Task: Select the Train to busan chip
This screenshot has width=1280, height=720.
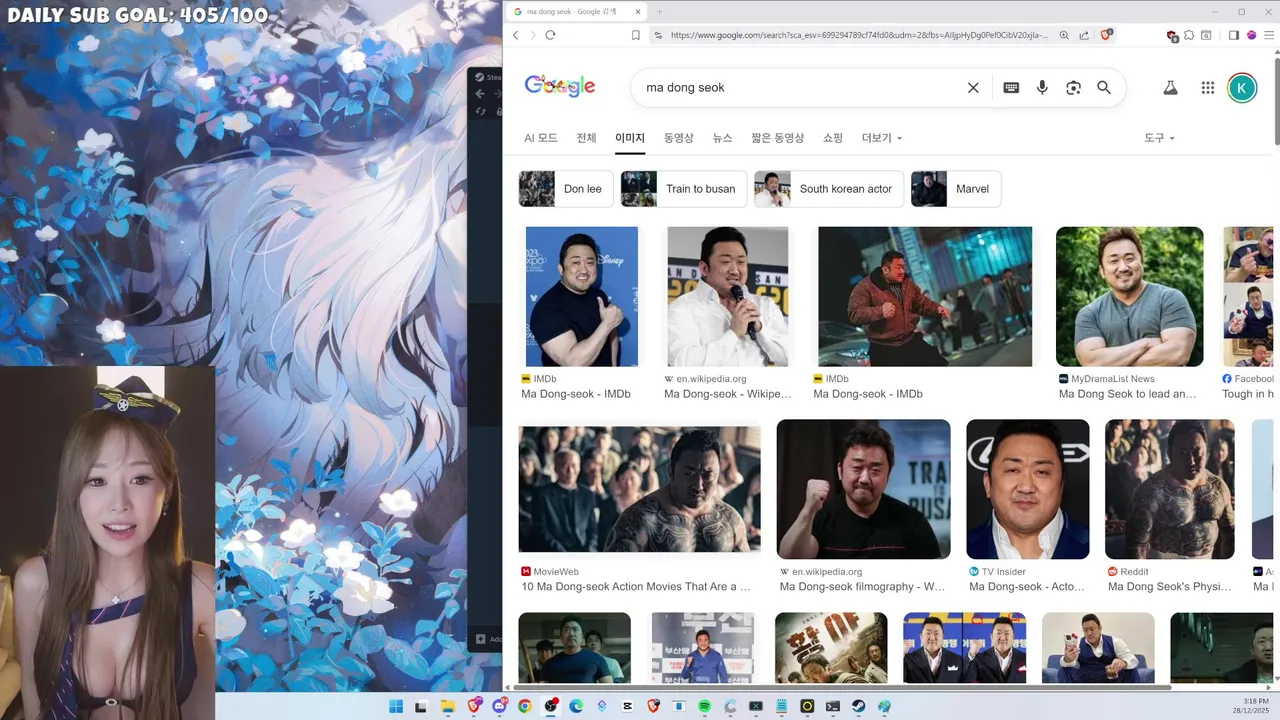Action: pyautogui.click(x=684, y=189)
